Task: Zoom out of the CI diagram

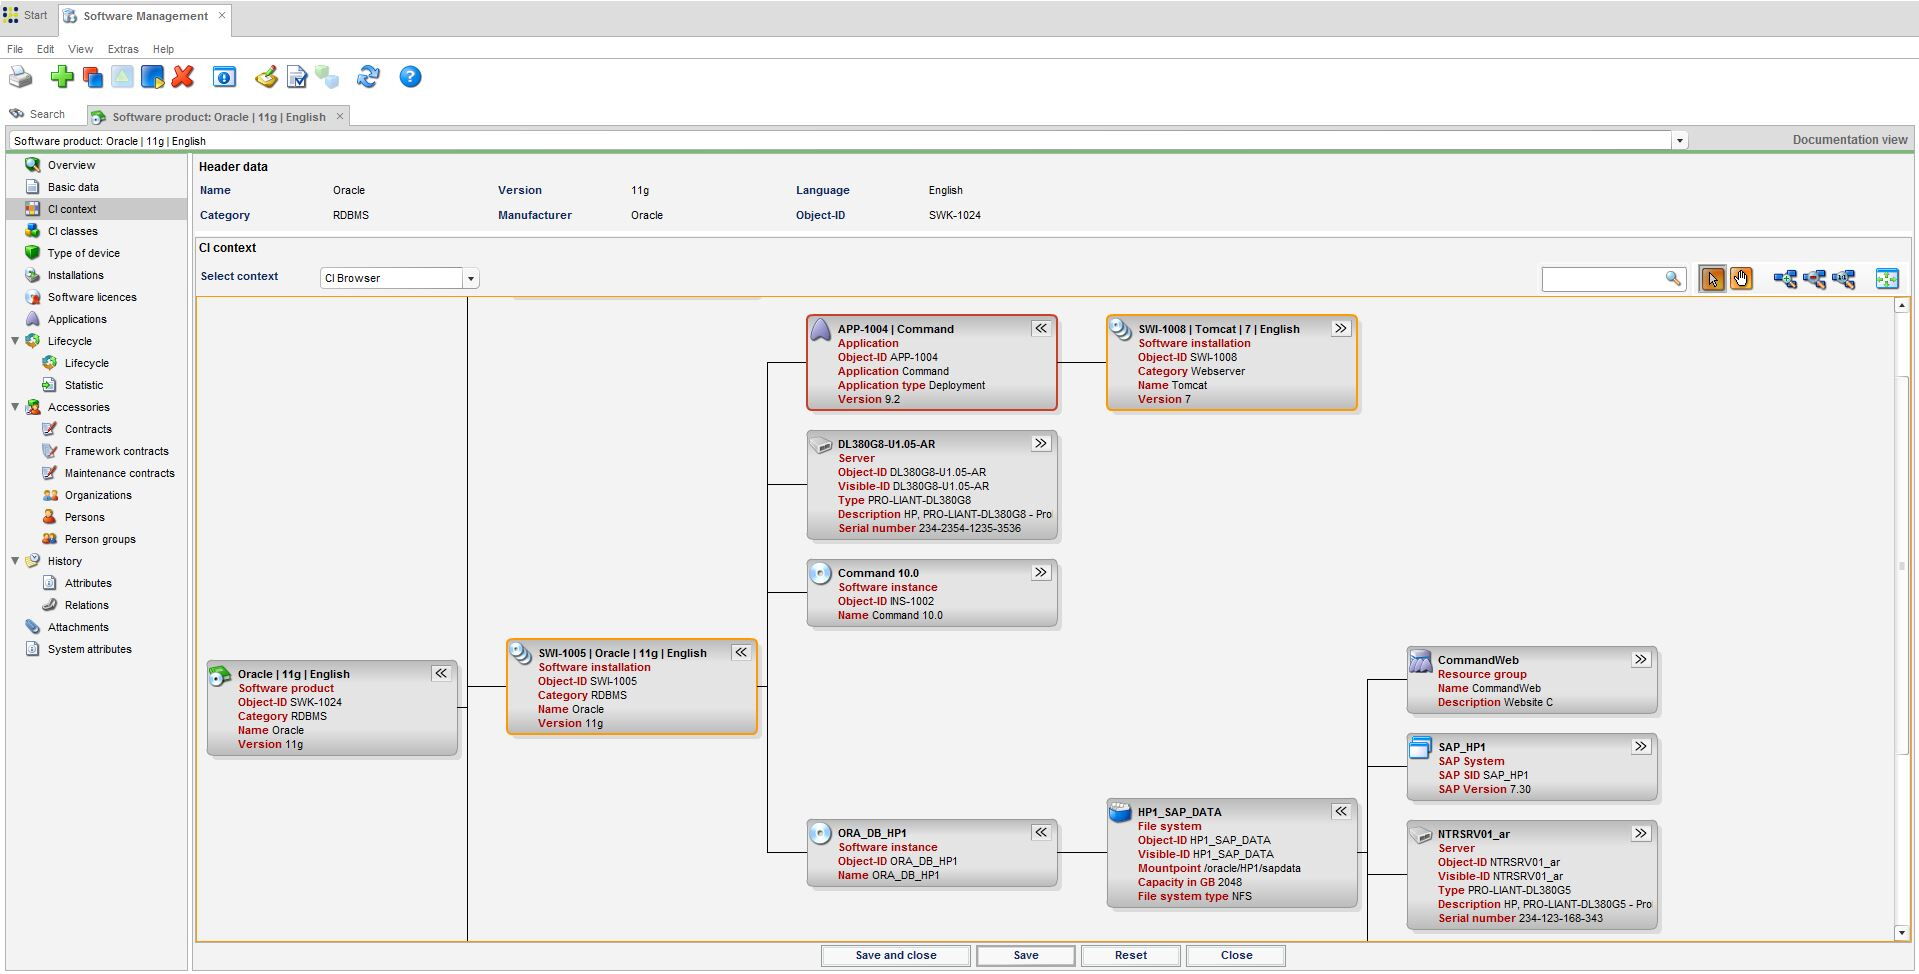Action: [x=1814, y=279]
